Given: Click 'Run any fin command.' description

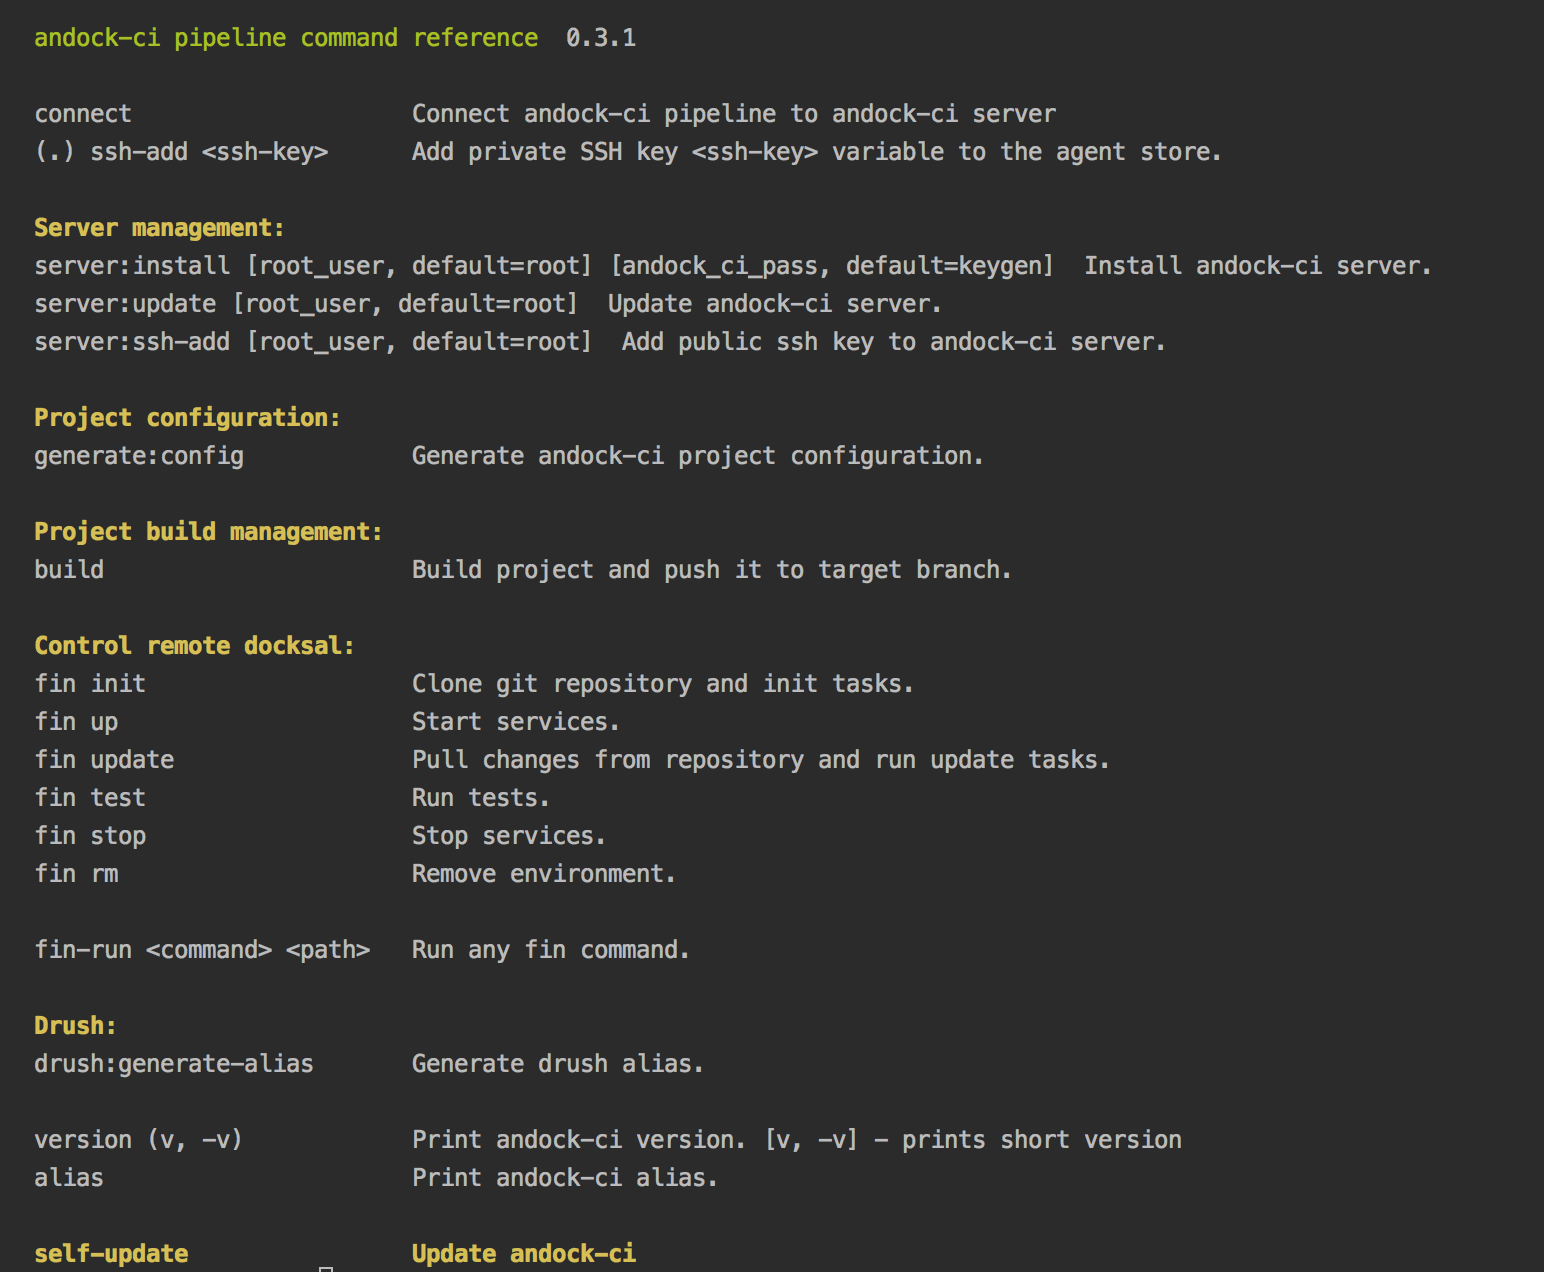Looking at the screenshot, I should 551,950.
